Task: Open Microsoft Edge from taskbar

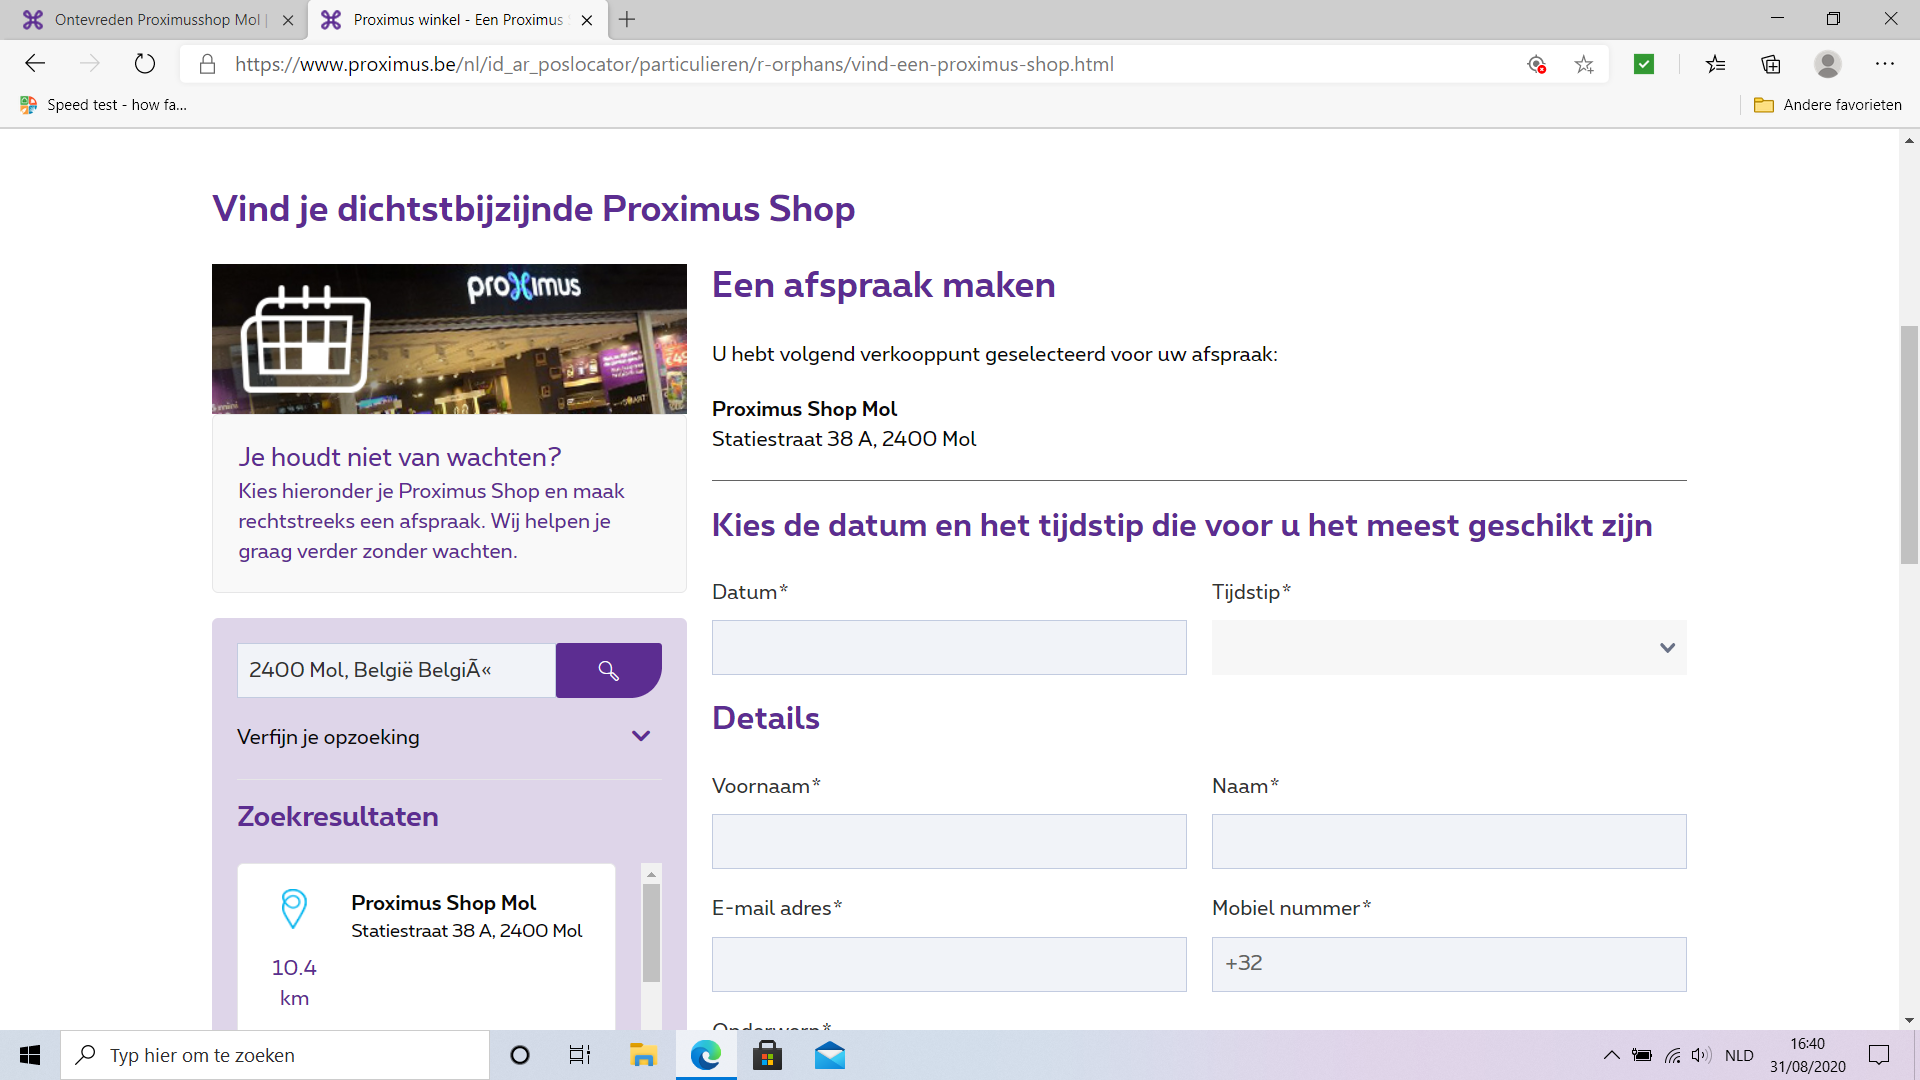Action: pyautogui.click(x=706, y=1055)
